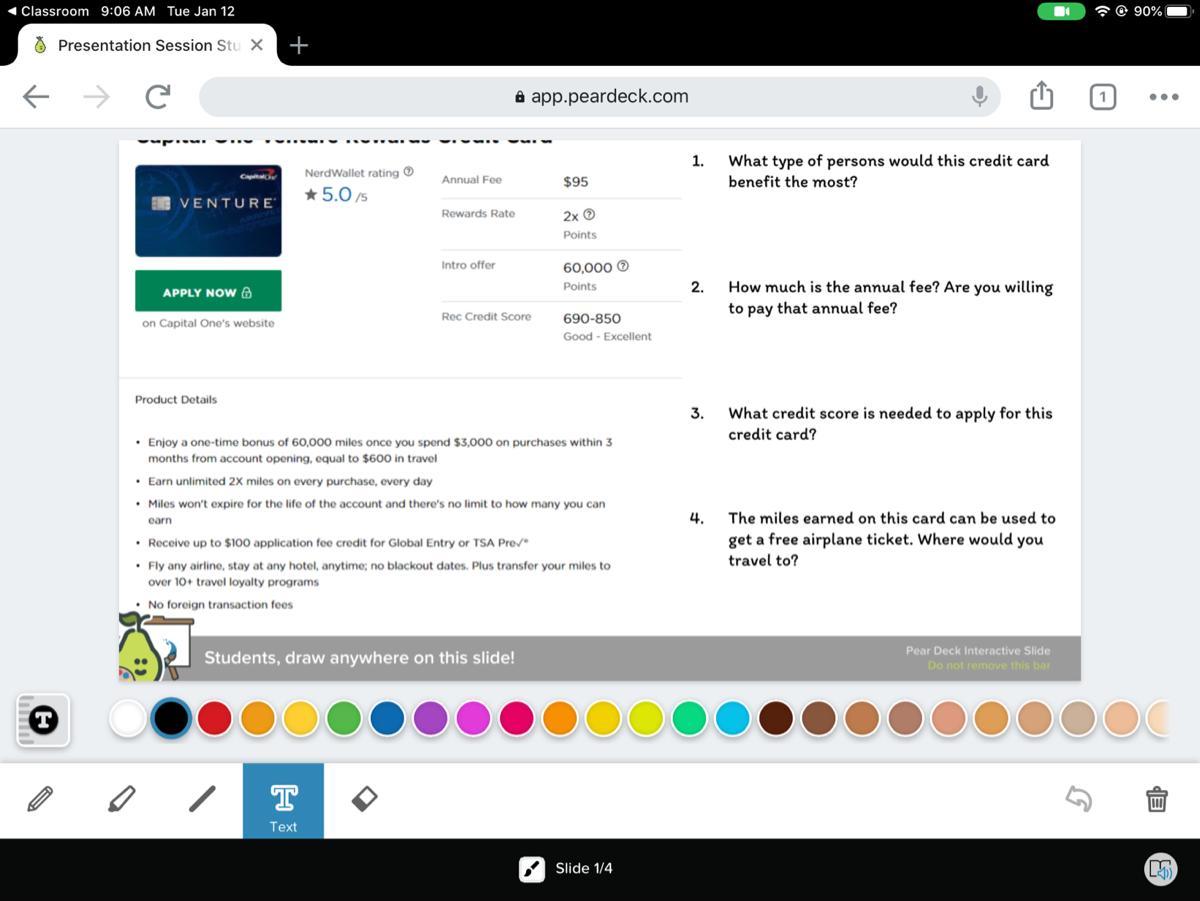1200x901 pixels.
Task: Open the tab switcher showing 1 tab
Action: pyautogui.click(x=1102, y=97)
